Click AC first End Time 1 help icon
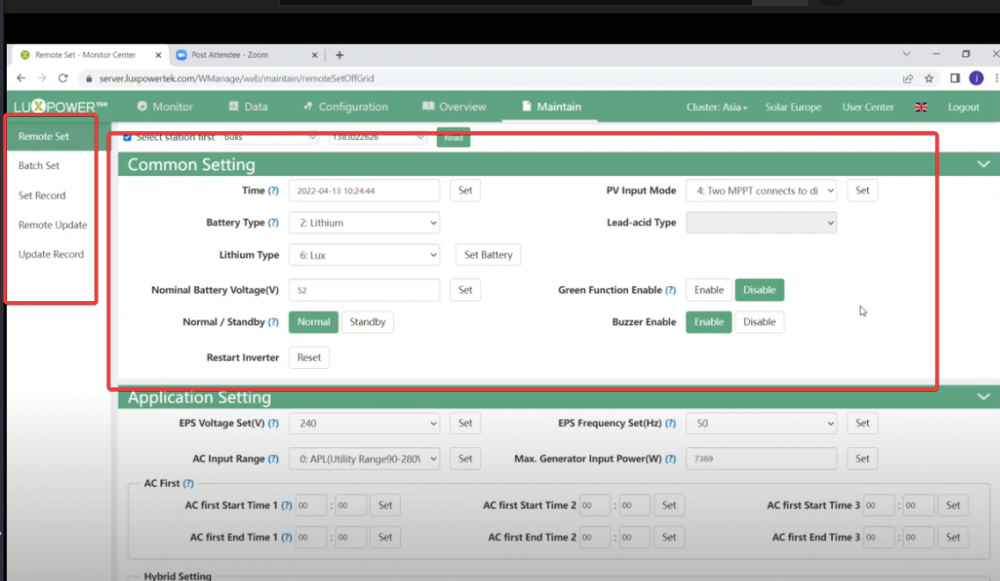The width and height of the screenshot is (1000, 581). 287,537
